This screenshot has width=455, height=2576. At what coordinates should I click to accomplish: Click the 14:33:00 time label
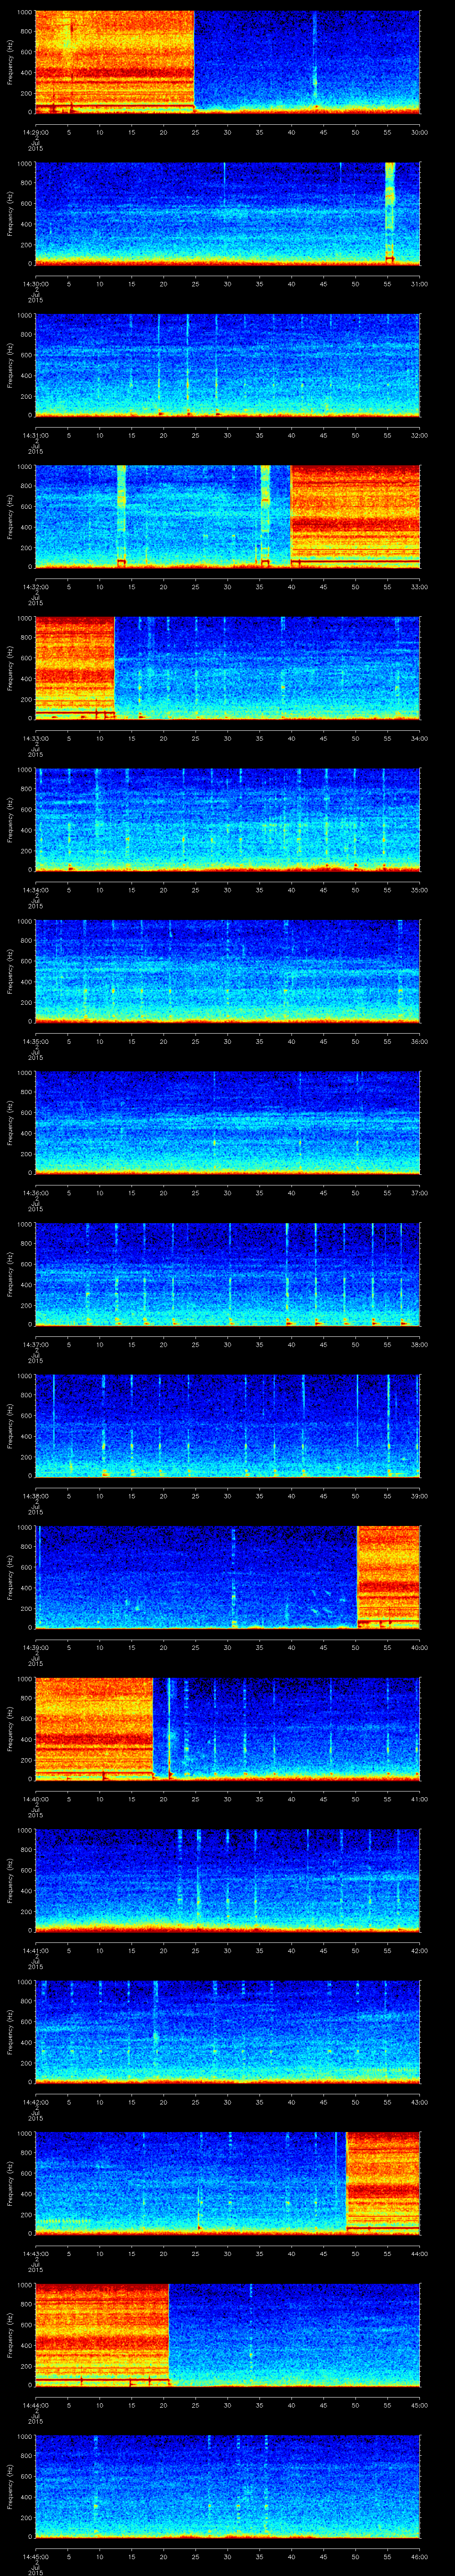(x=35, y=738)
